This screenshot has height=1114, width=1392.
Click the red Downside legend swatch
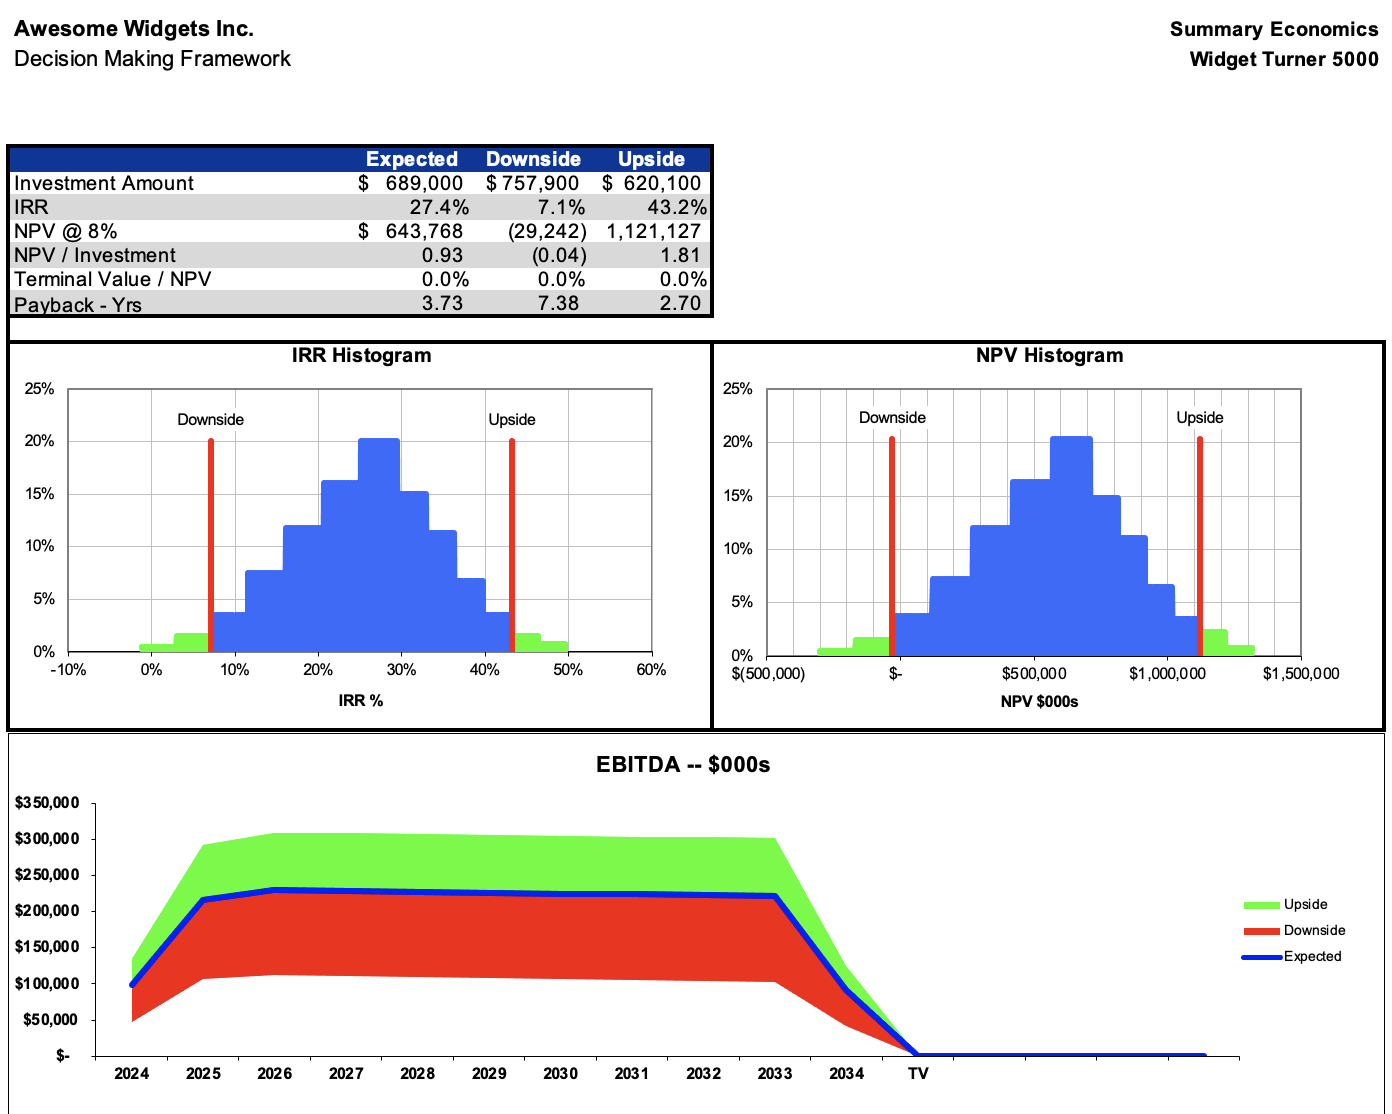tap(1261, 931)
